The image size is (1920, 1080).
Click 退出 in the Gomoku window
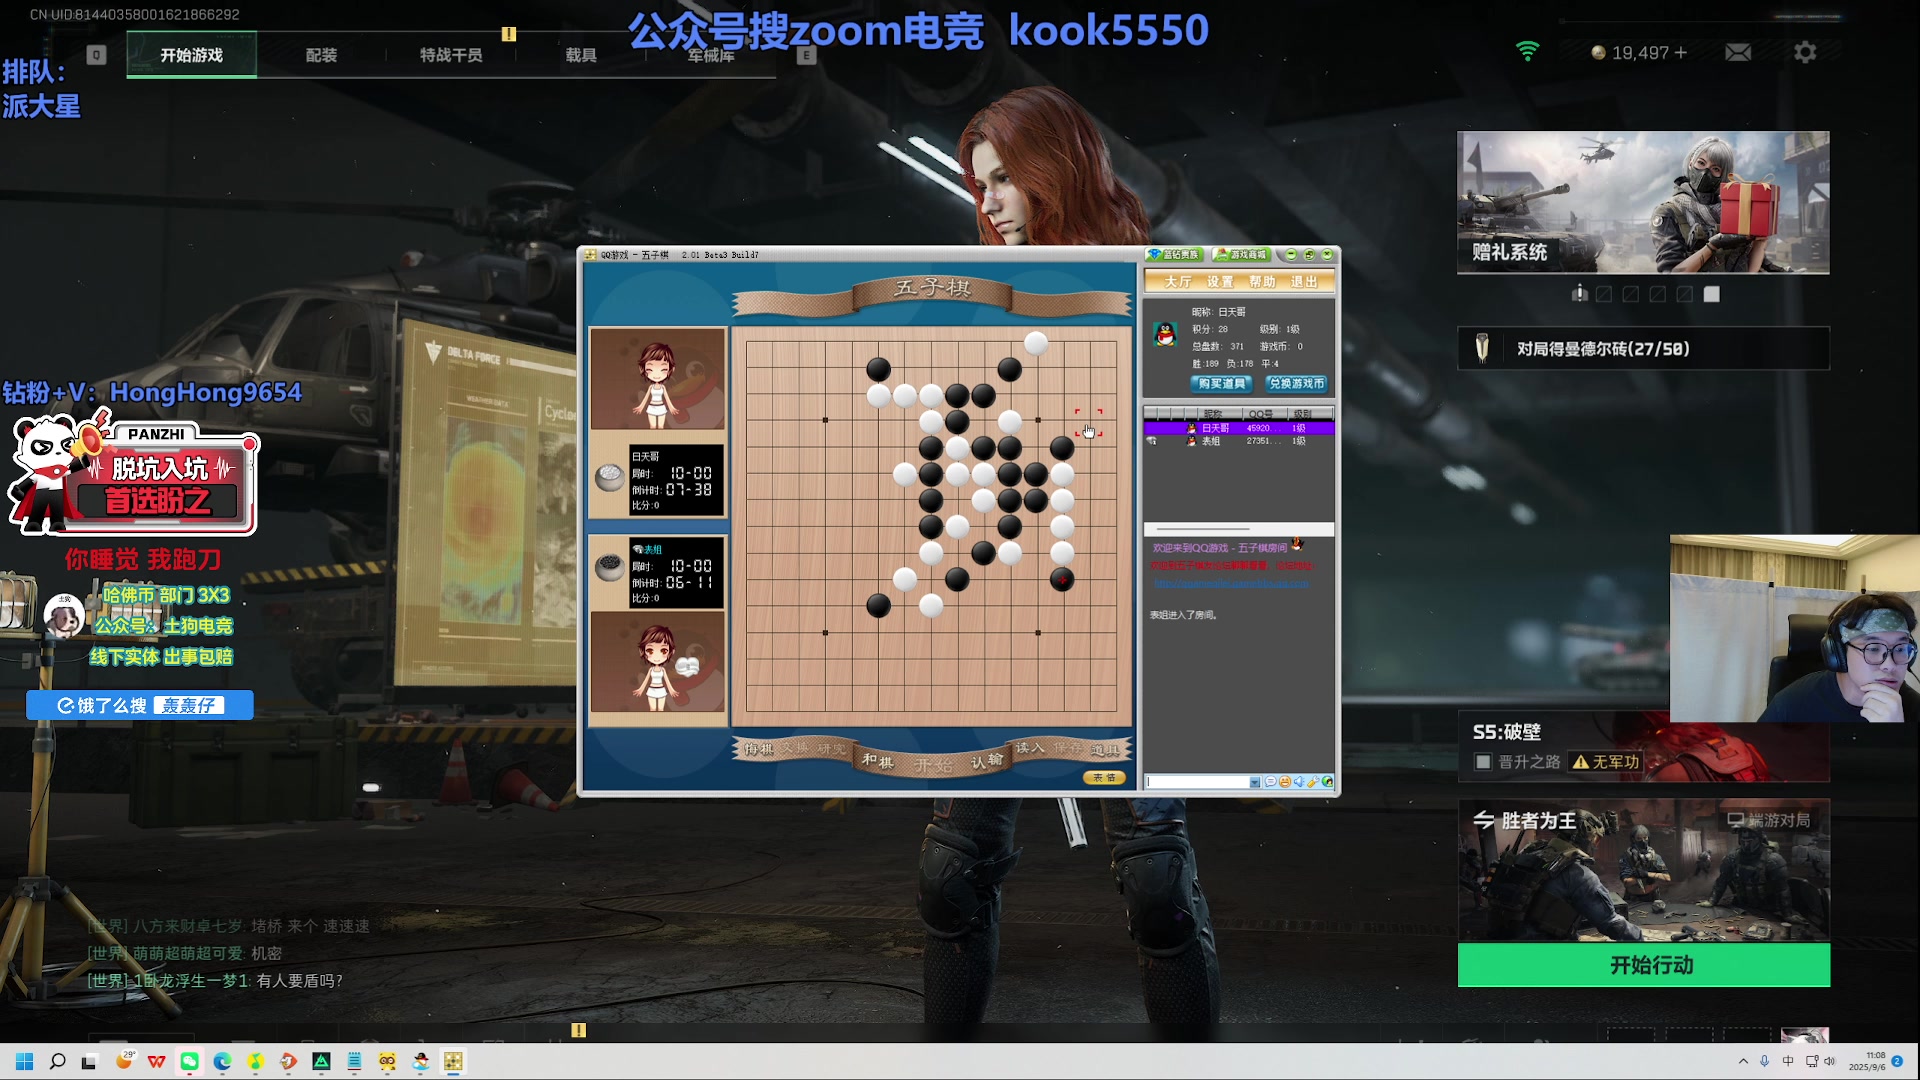(1303, 282)
